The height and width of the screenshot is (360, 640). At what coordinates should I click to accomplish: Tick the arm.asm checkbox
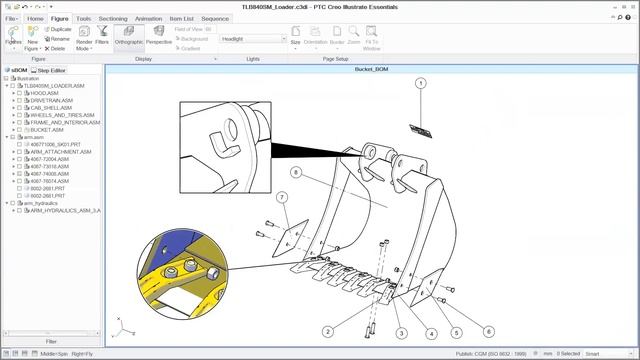tap(13, 137)
